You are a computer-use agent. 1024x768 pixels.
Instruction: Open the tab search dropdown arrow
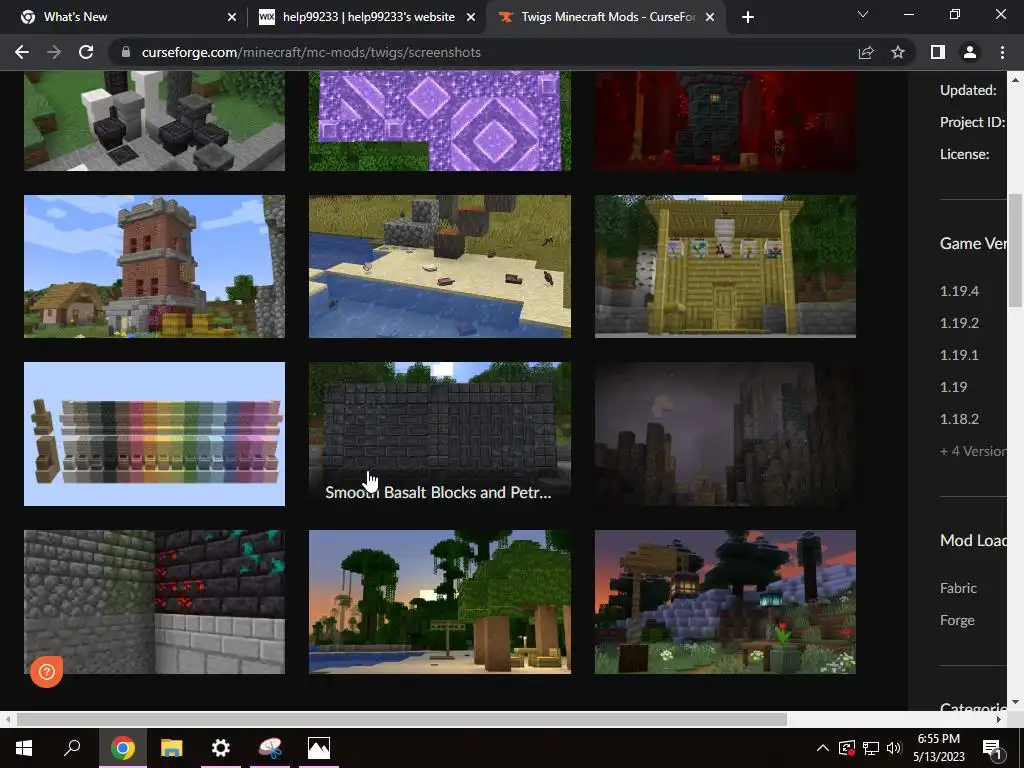[x=863, y=14]
